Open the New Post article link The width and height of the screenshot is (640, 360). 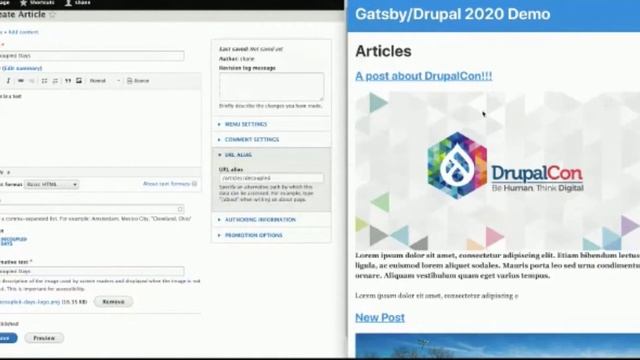(x=380, y=318)
